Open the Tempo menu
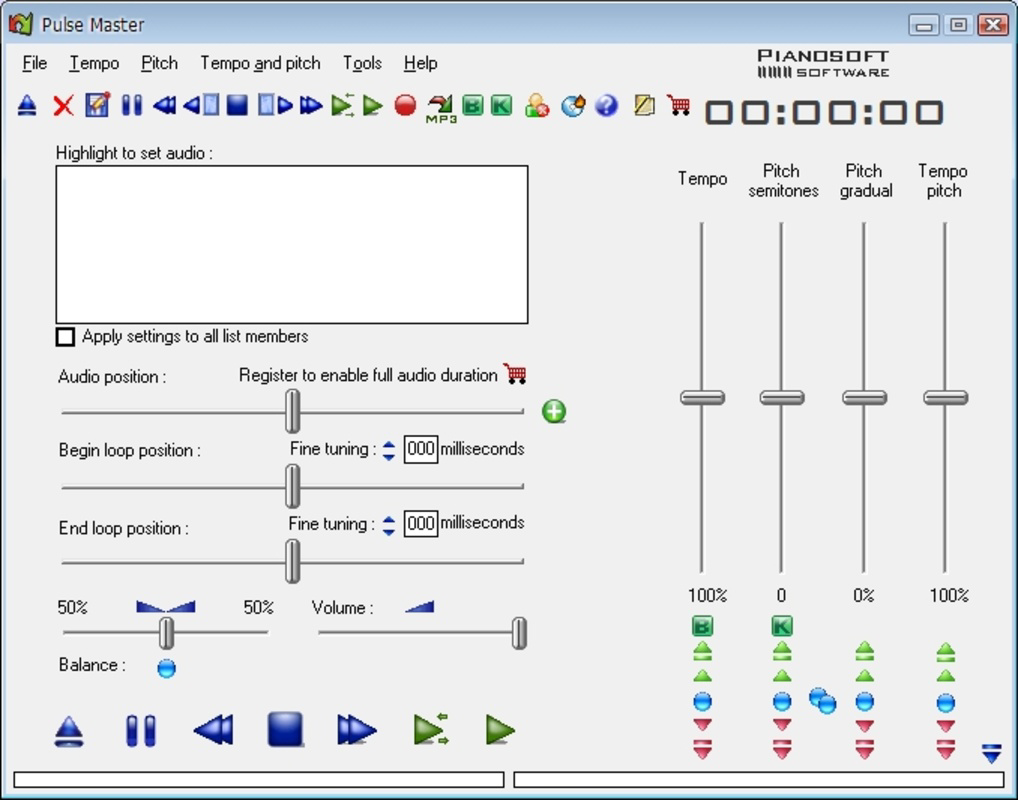Viewport: 1018px width, 800px height. point(94,63)
